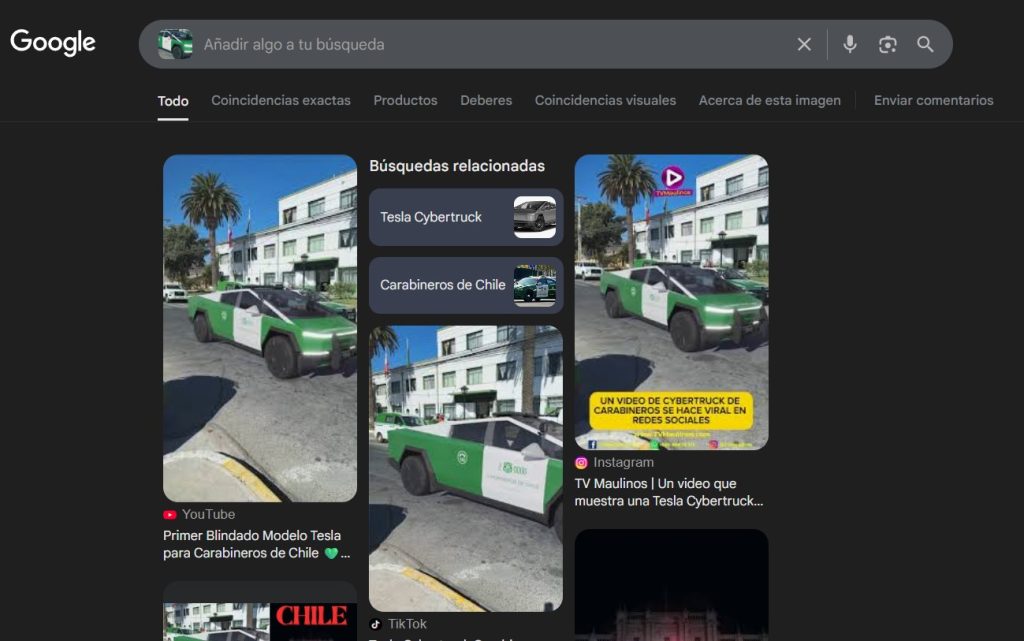Go to the Productos tab
This screenshot has height=641, width=1024.
[x=406, y=101]
